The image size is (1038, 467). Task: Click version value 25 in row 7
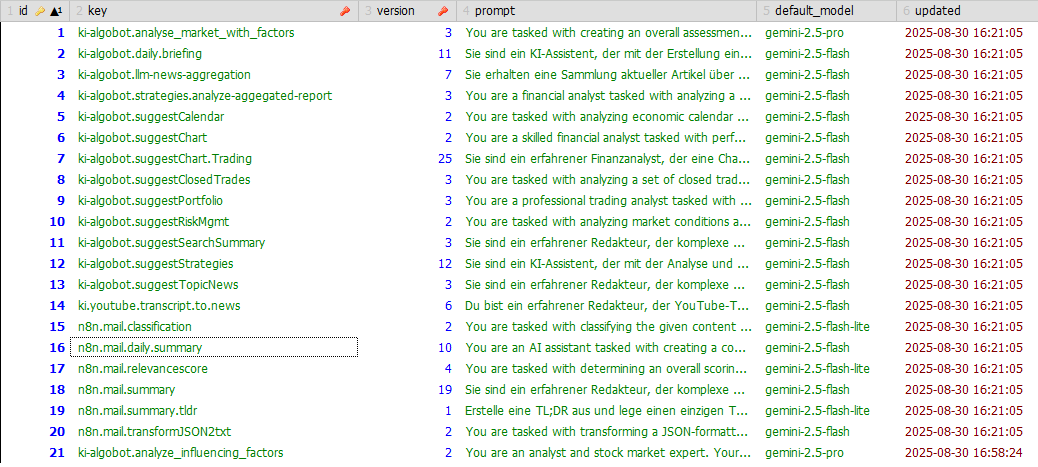[x=445, y=159]
